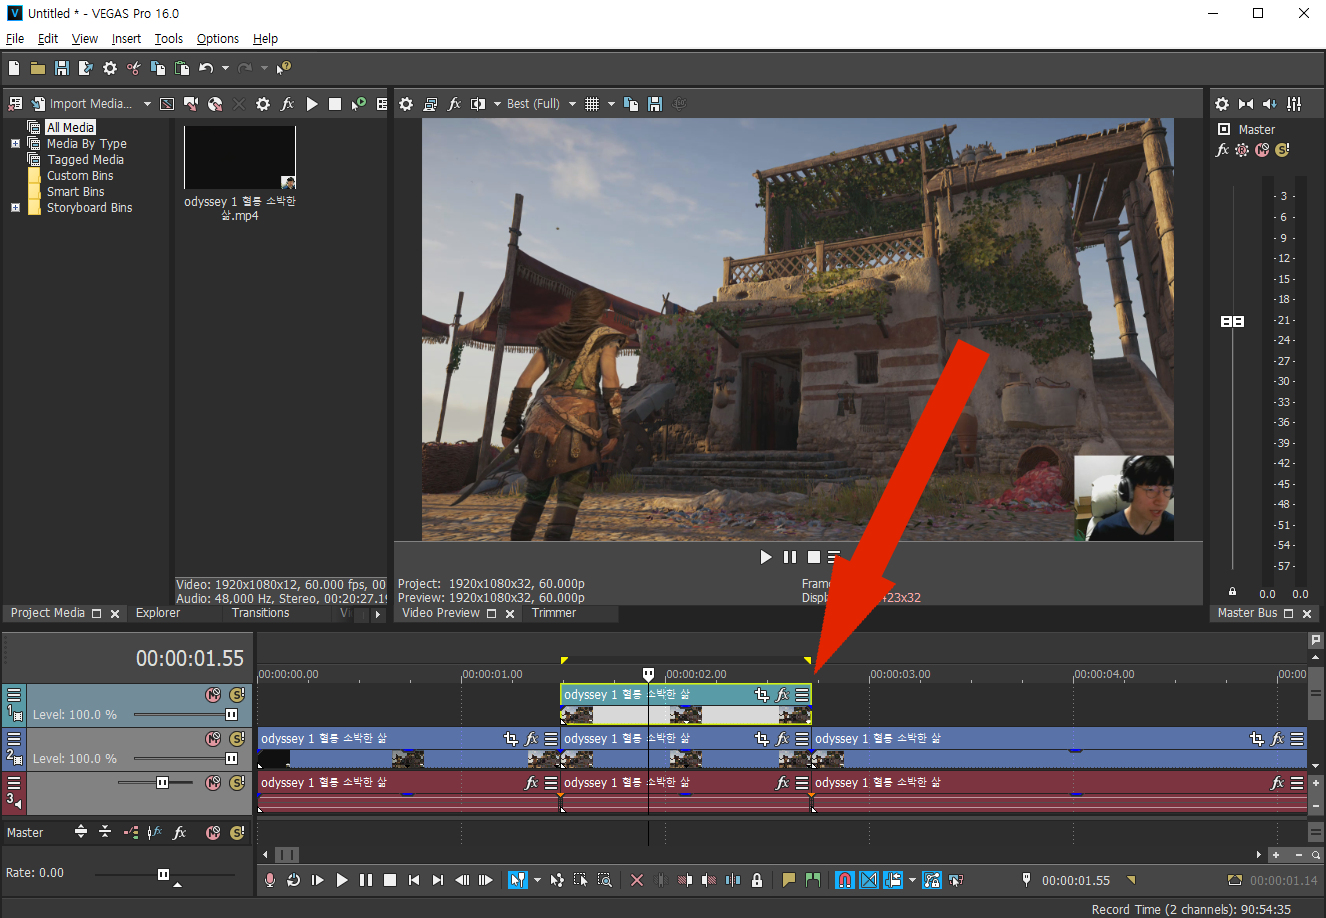
Task: Click Event FX on the track 1 clip
Action: pos(783,694)
